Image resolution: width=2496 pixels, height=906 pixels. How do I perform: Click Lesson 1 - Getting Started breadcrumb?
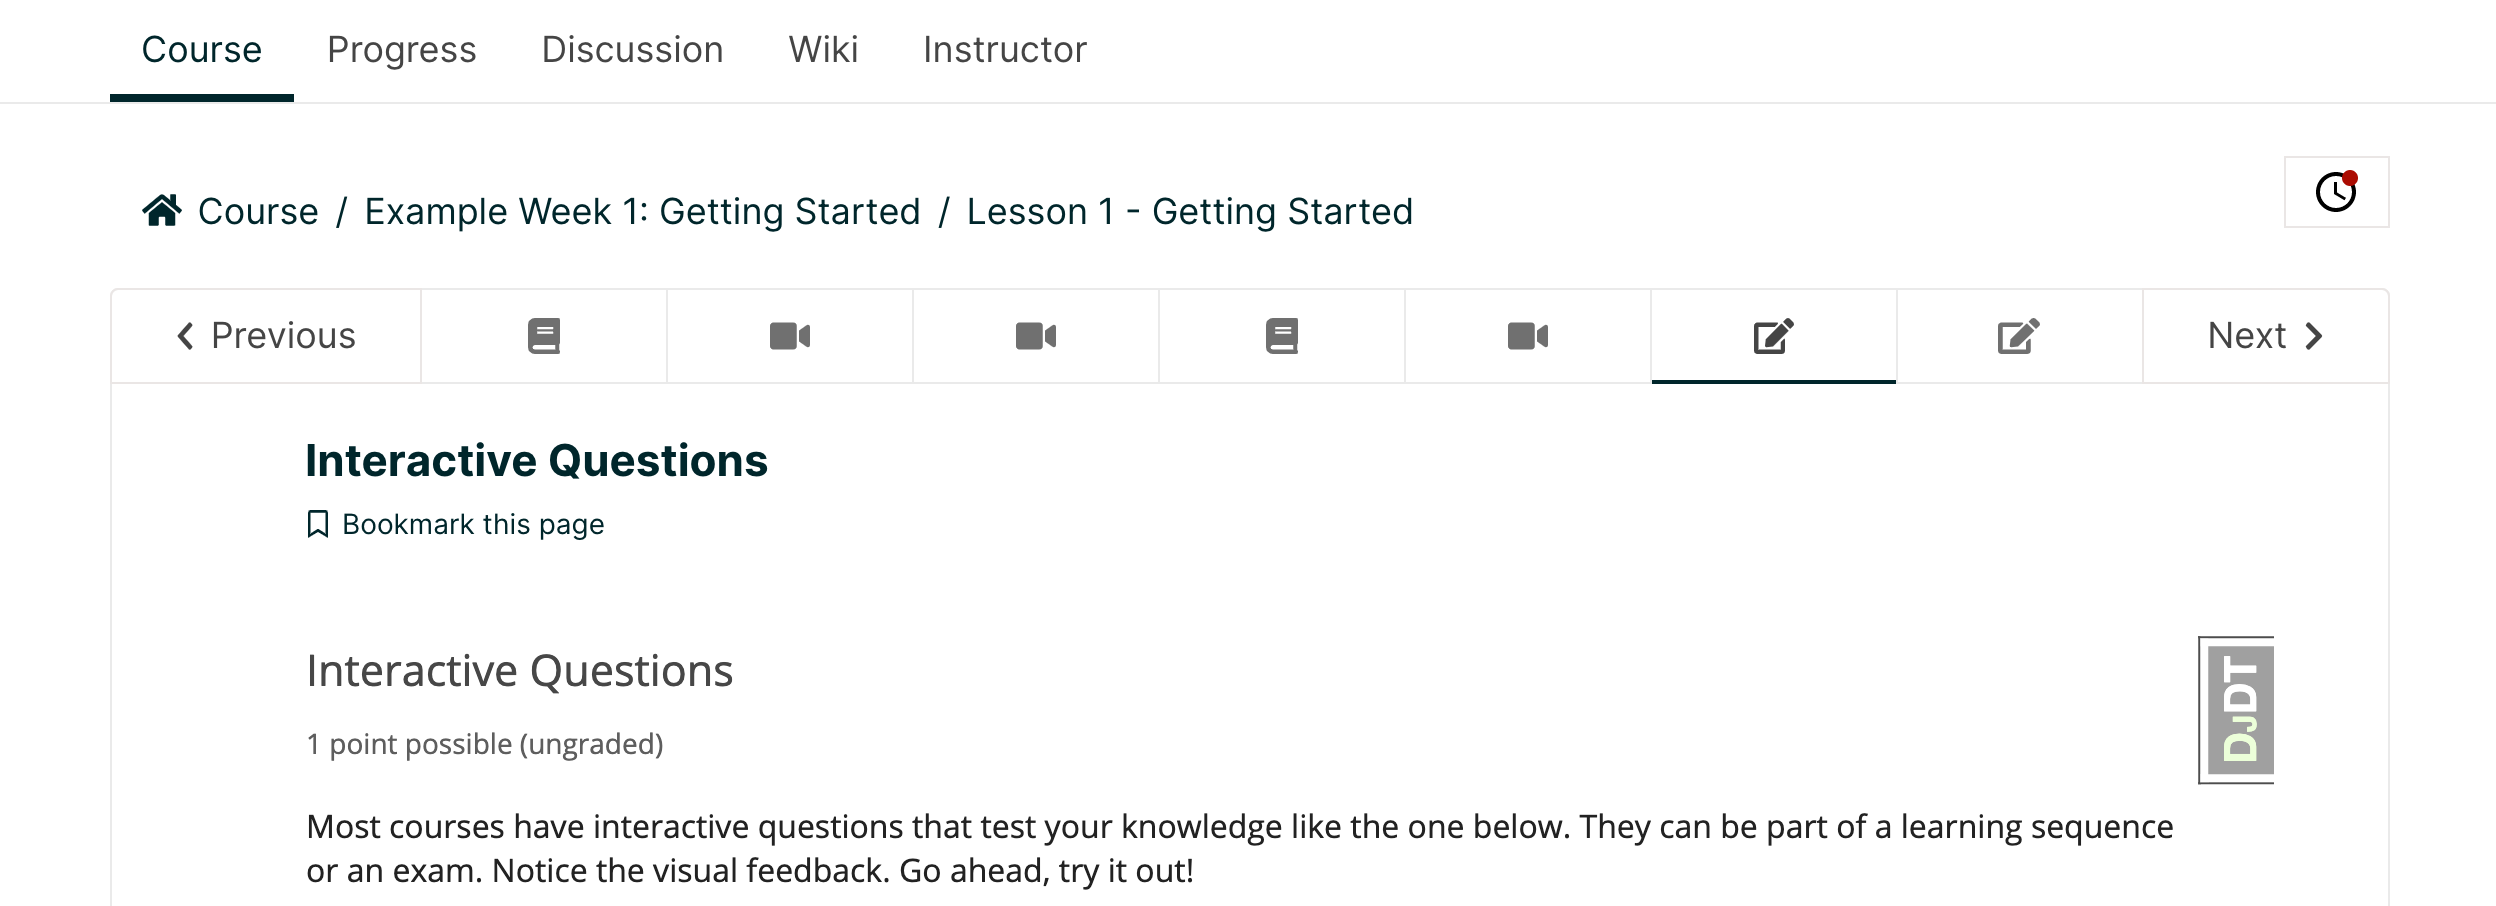[1190, 212]
